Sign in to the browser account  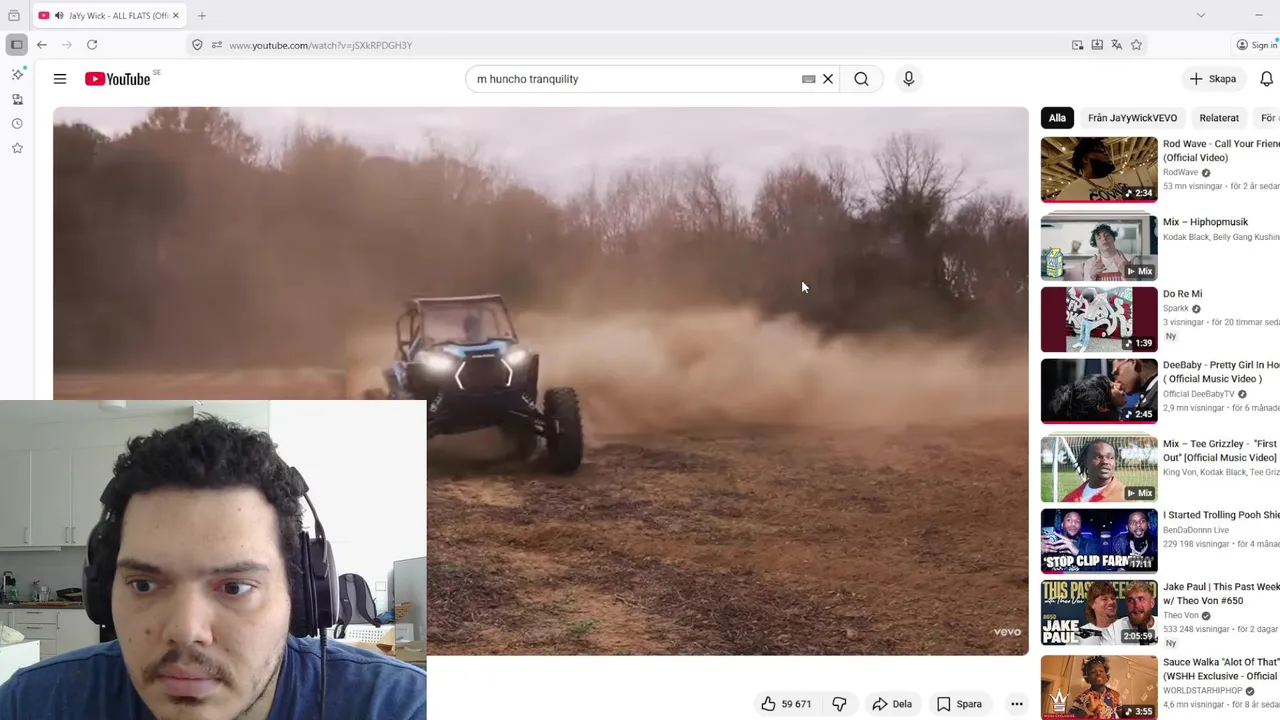pos(1256,45)
